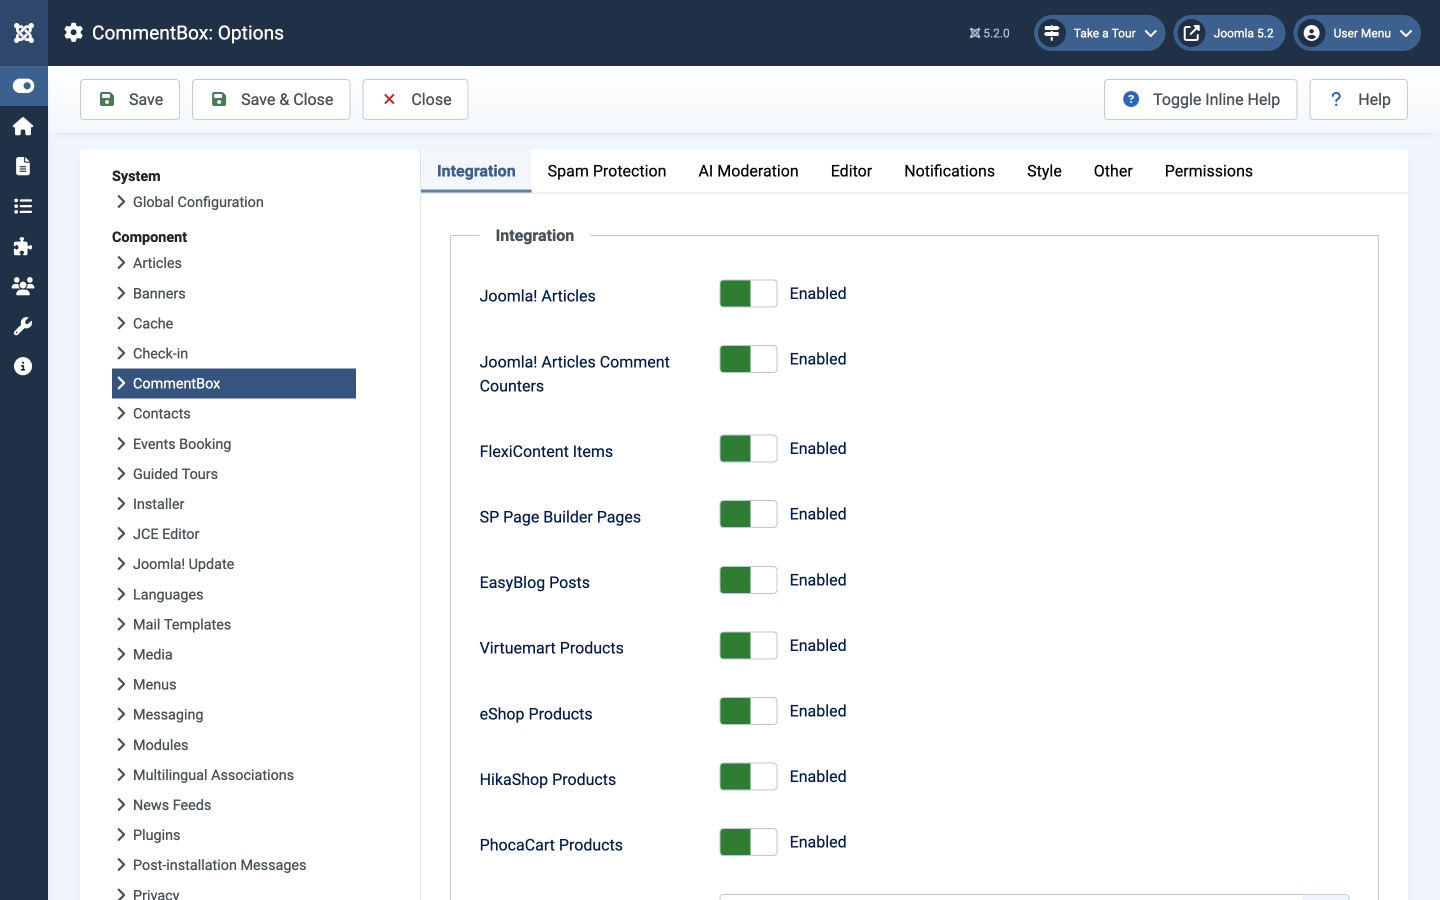Open the Components puzzle sidebar icon

(23, 246)
